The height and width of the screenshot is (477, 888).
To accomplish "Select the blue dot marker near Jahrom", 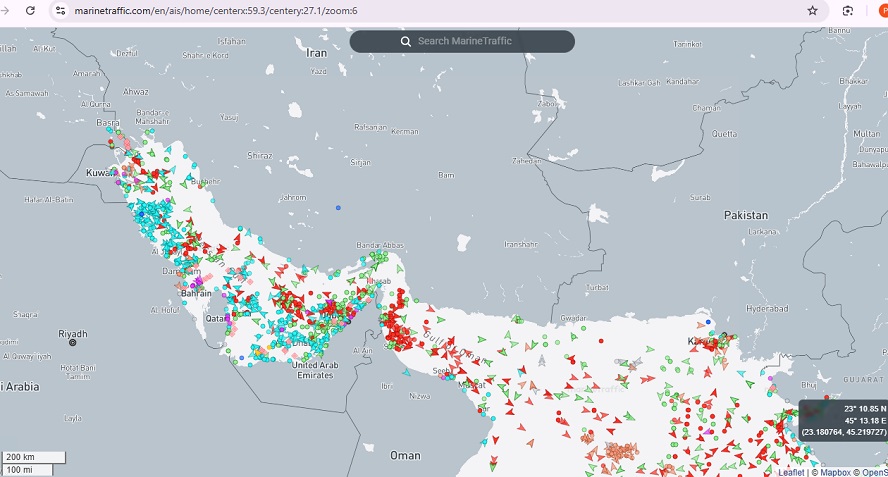I will click(338, 207).
